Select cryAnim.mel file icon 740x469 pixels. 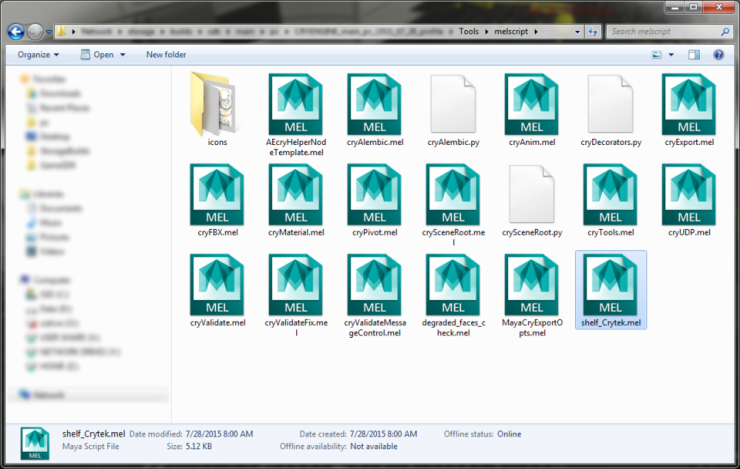click(x=532, y=104)
